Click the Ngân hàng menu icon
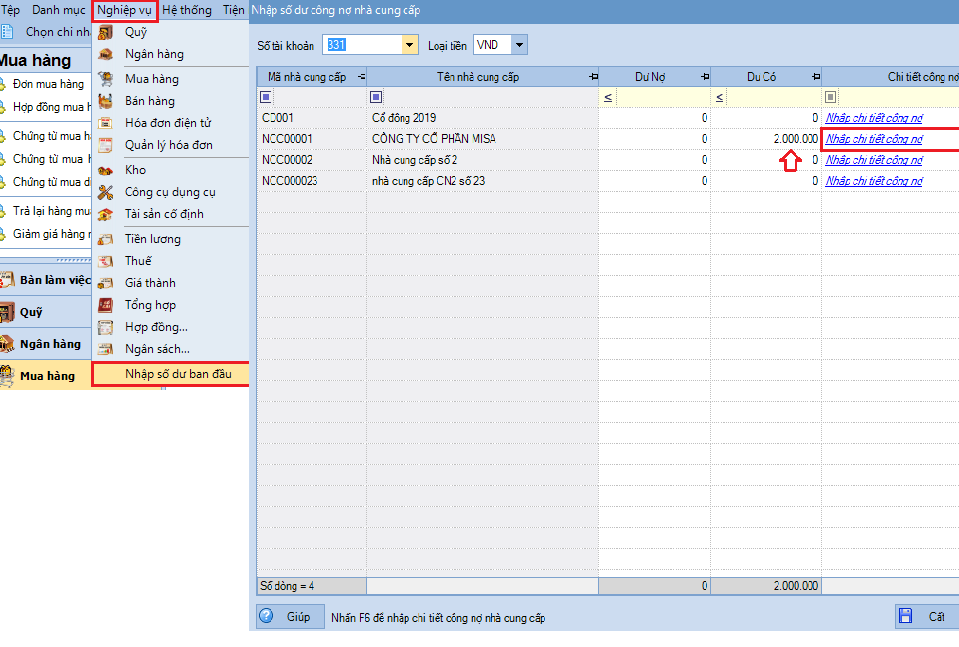 click(x=105, y=54)
